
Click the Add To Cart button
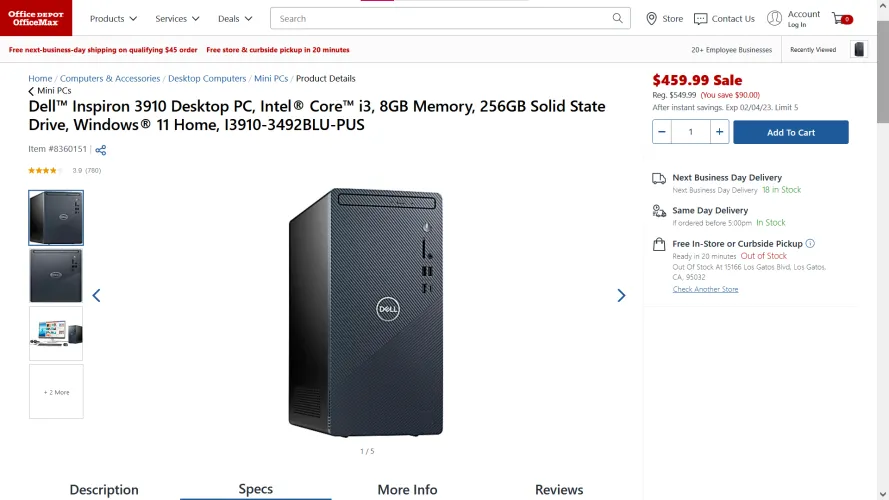[x=790, y=132]
